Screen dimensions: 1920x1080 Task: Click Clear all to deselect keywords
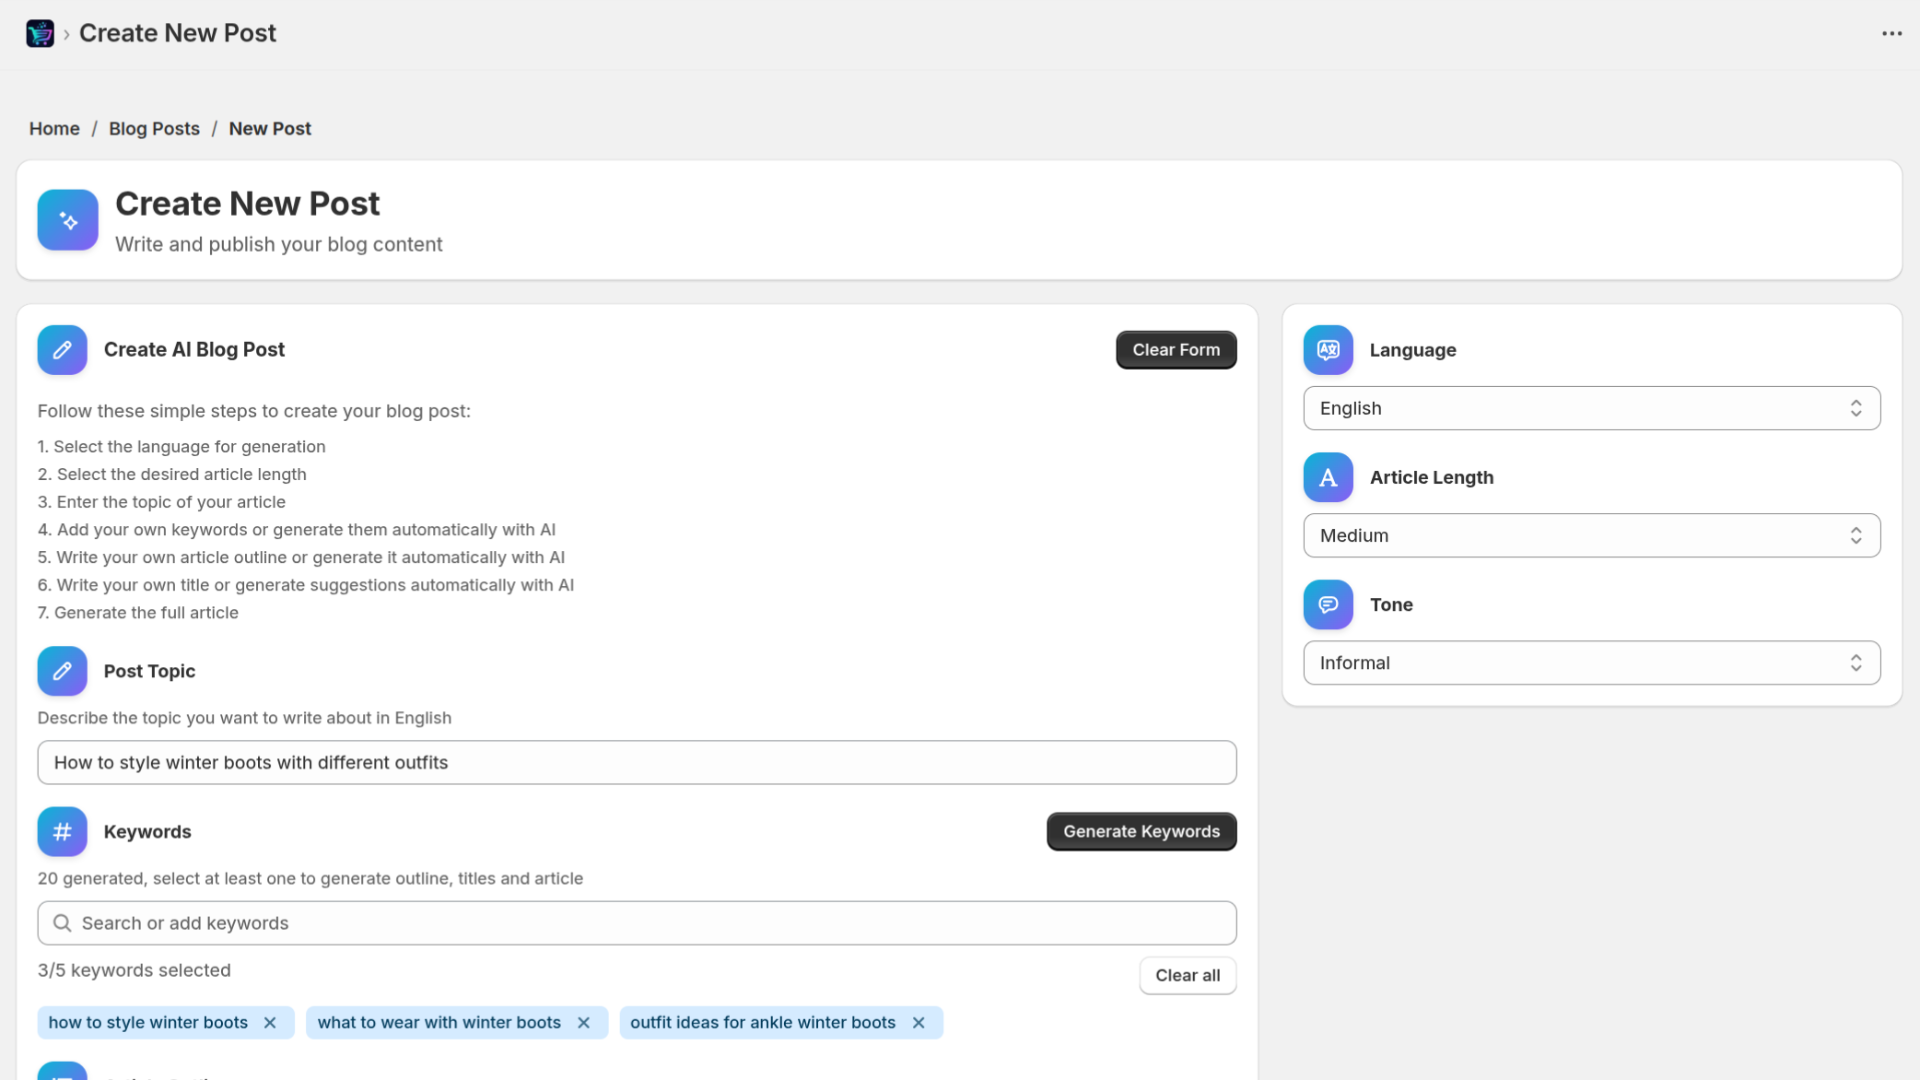[1187, 975]
